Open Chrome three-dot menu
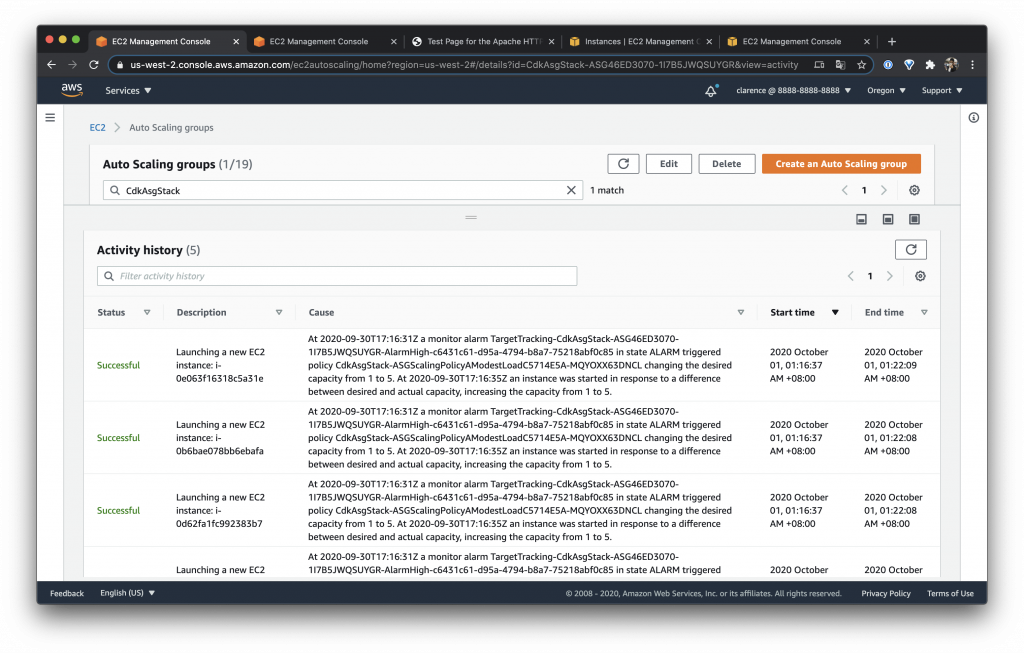This screenshot has height=653, width=1024. click(972, 65)
